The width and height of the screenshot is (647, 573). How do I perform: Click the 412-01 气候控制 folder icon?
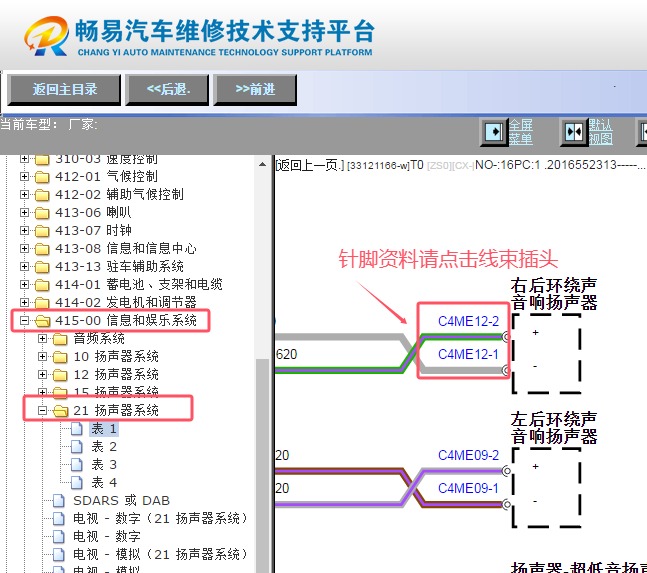[42, 177]
